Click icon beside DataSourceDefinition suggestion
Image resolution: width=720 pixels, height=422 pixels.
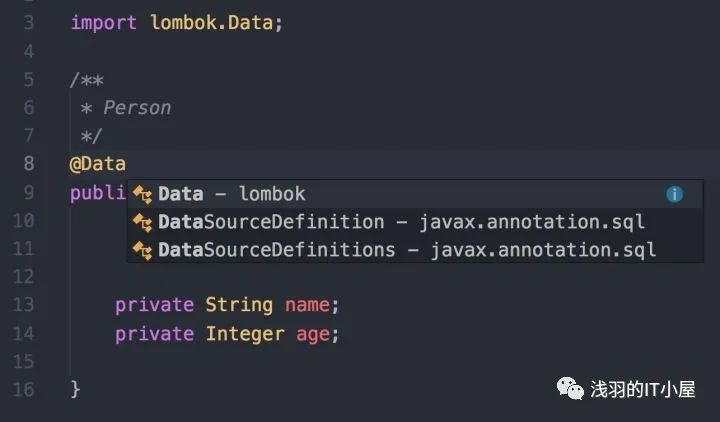click(142, 223)
